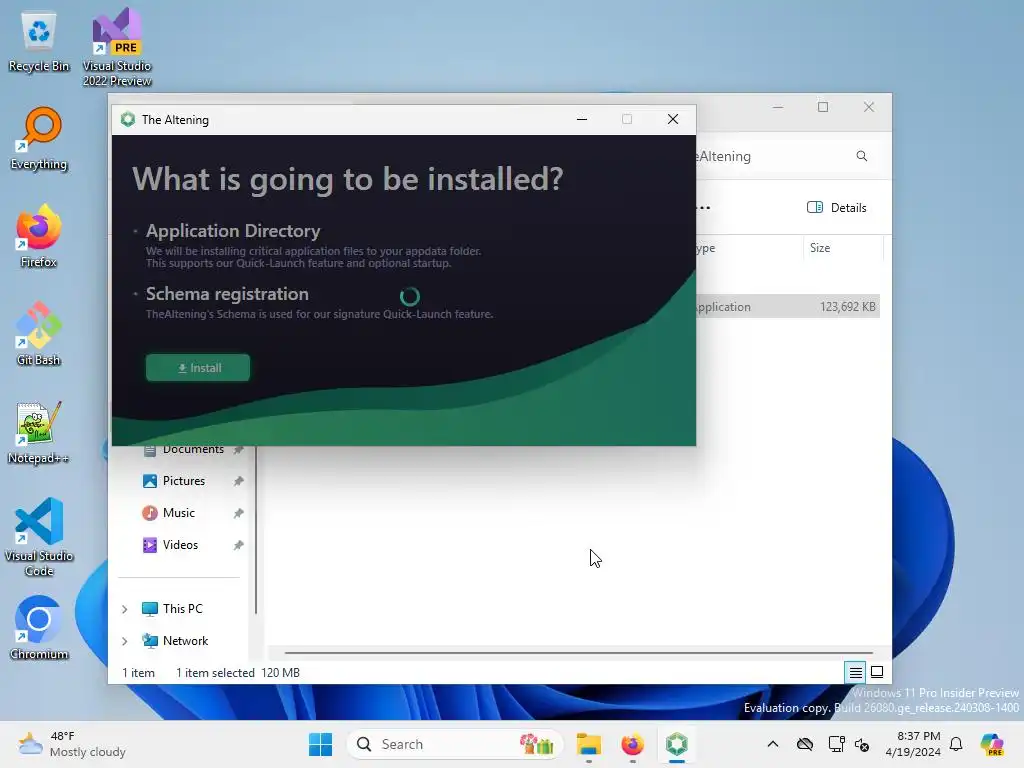Image resolution: width=1024 pixels, height=768 pixels.
Task: Click the taskbar Search box
Action: [x=455, y=744]
